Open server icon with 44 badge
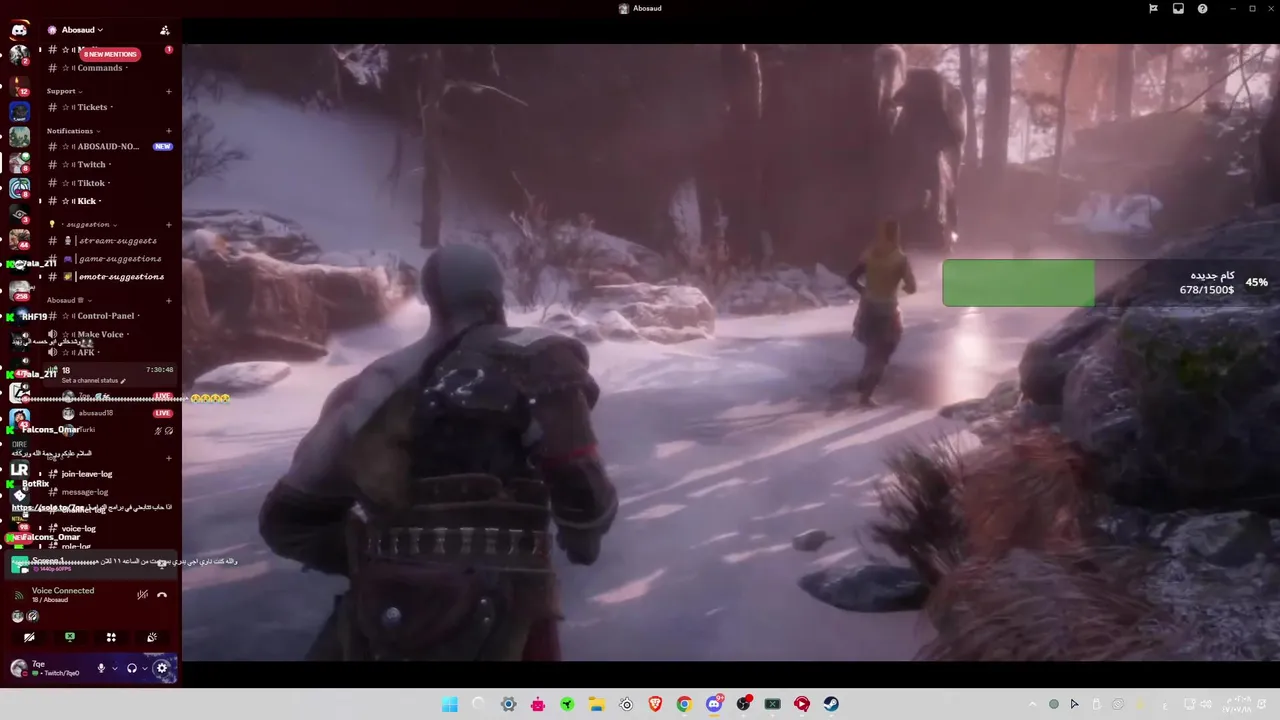Image resolution: width=1280 pixels, height=720 pixels. [19, 239]
